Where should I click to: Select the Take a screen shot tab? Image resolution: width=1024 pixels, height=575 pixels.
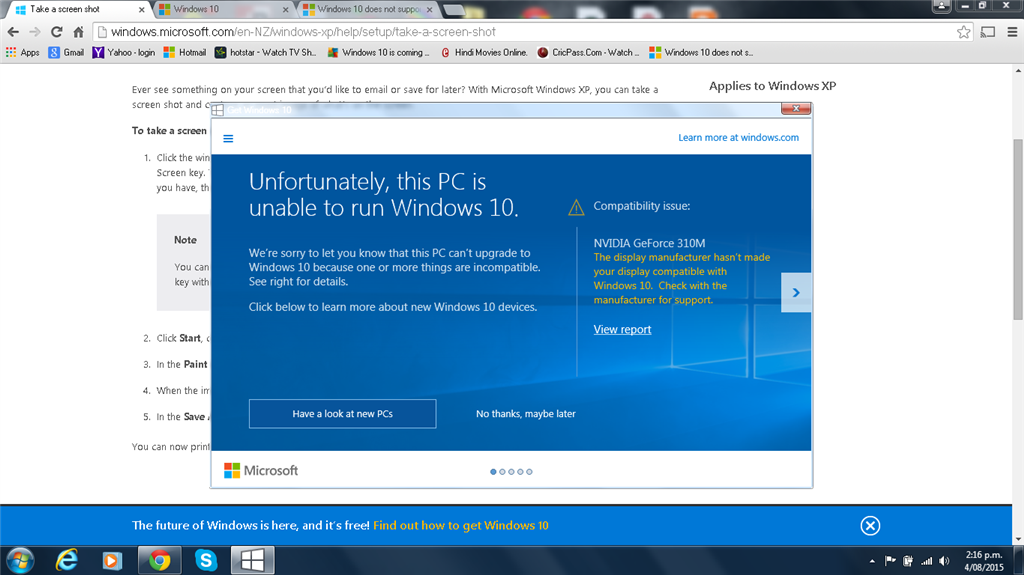point(77,9)
